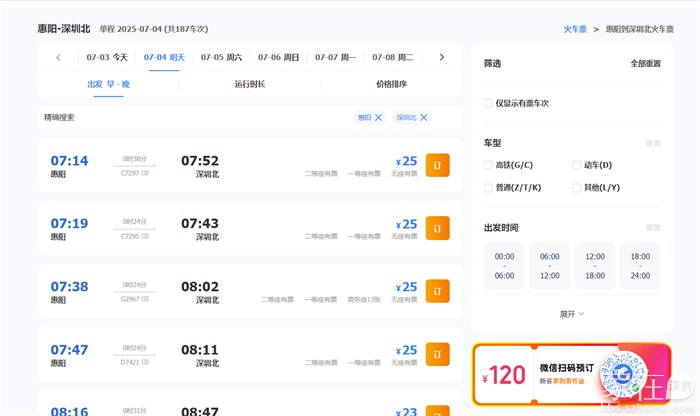Sort by 运行时长 duration

(249, 84)
